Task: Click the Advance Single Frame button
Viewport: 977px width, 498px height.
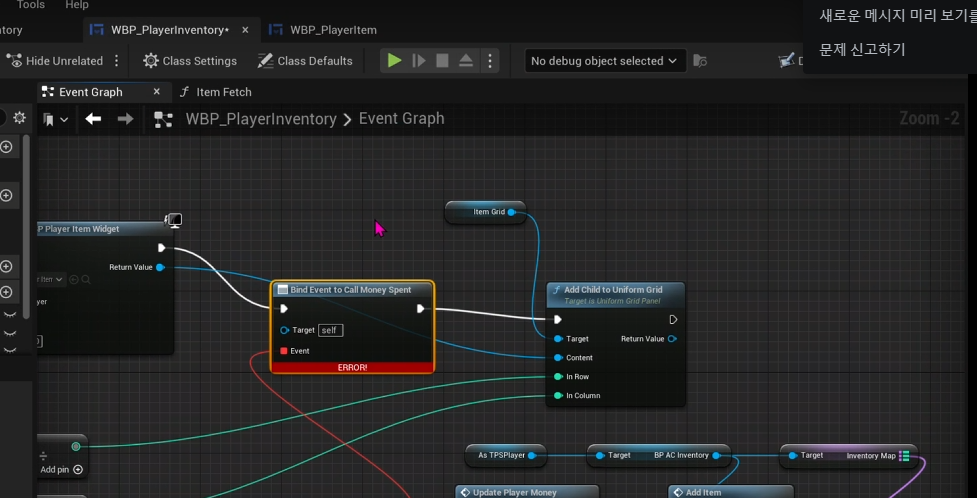Action: [x=419, y=61]
